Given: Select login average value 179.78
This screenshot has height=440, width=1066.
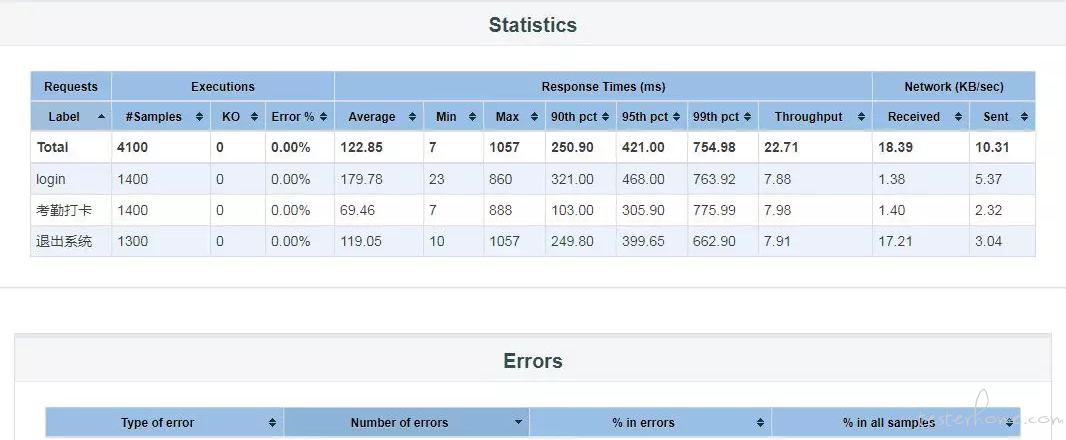Looking at the screenshot, I should (361, 180).
